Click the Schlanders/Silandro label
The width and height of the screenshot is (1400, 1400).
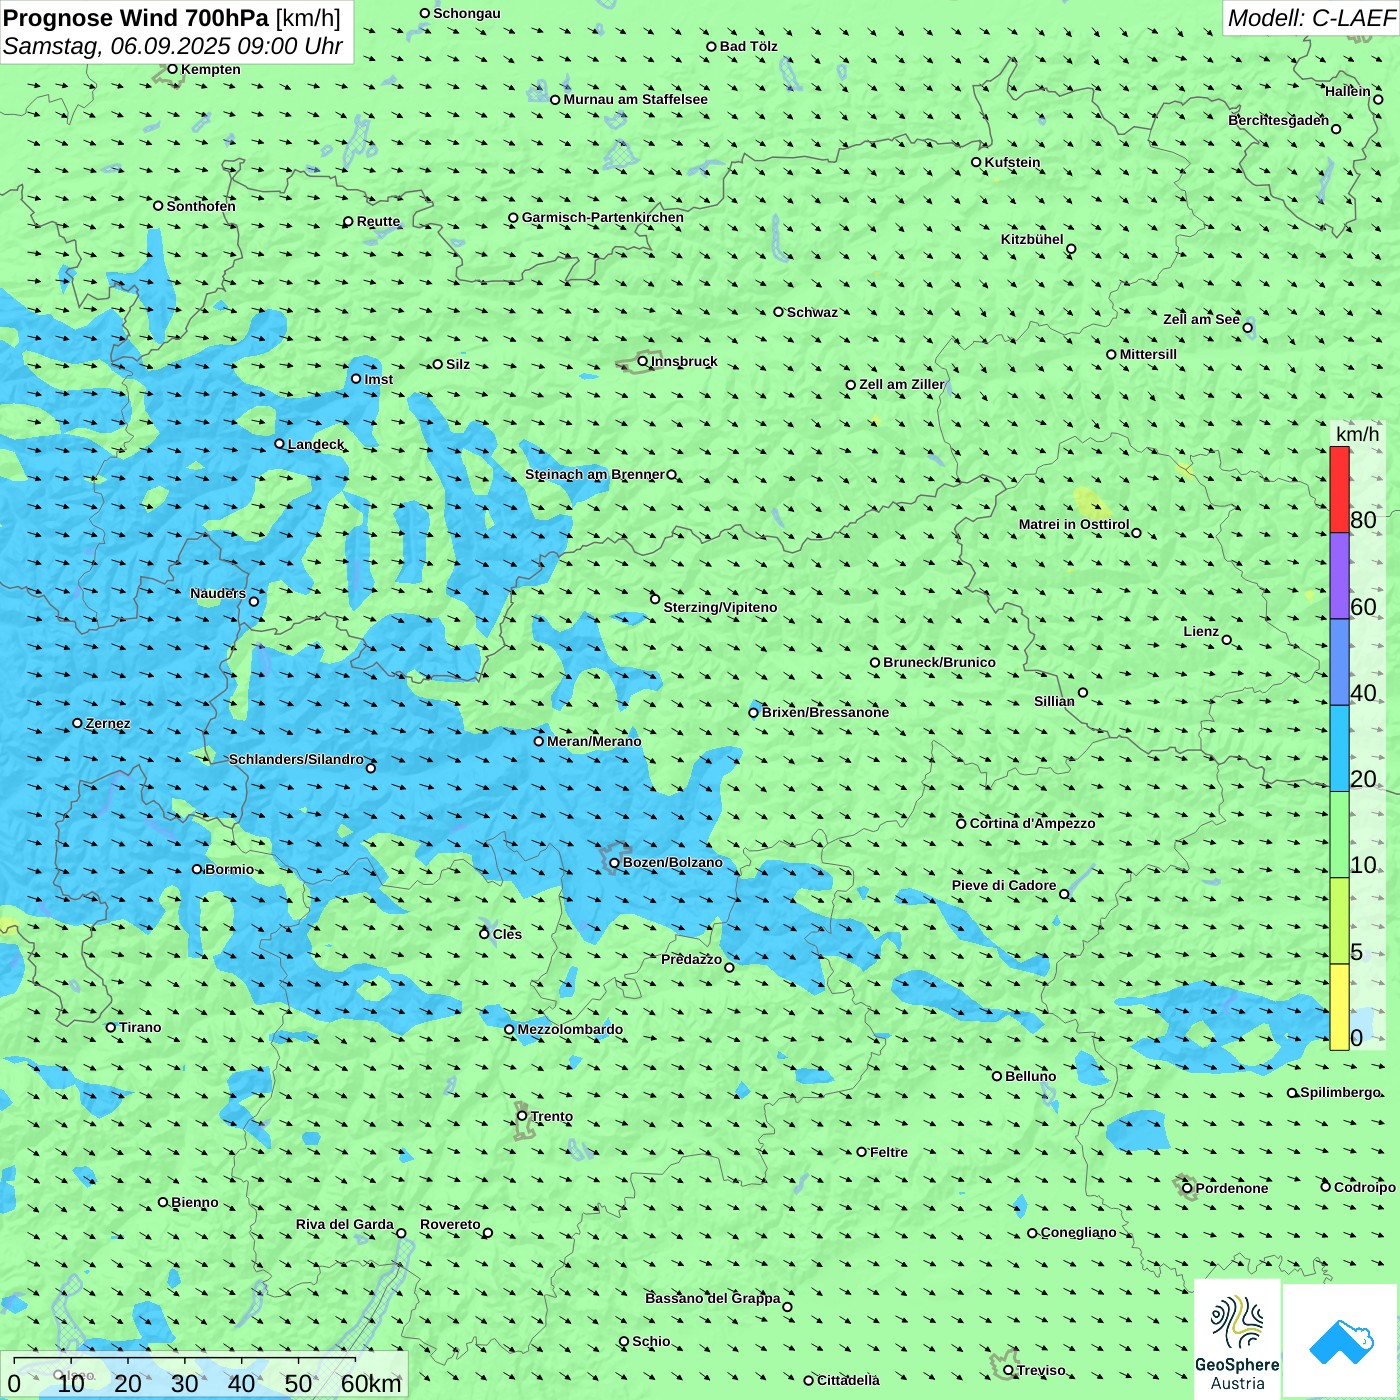[296, 759]
